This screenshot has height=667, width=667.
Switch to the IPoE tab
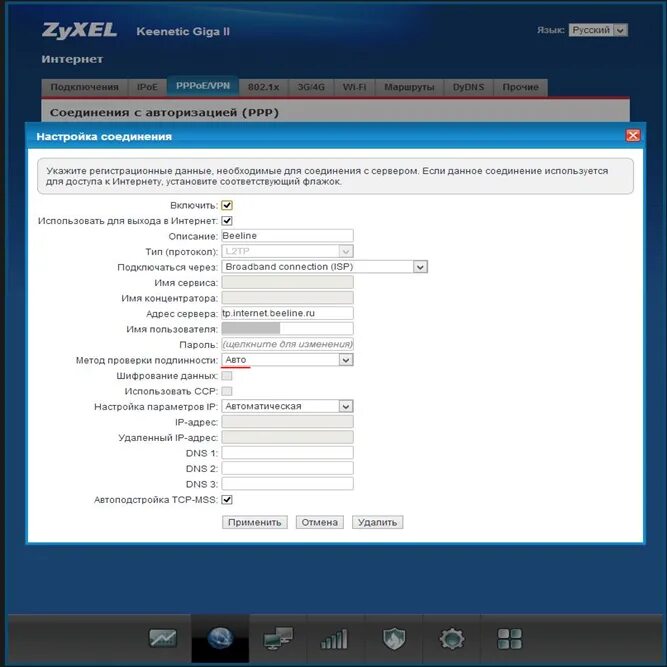click(147, 87)
